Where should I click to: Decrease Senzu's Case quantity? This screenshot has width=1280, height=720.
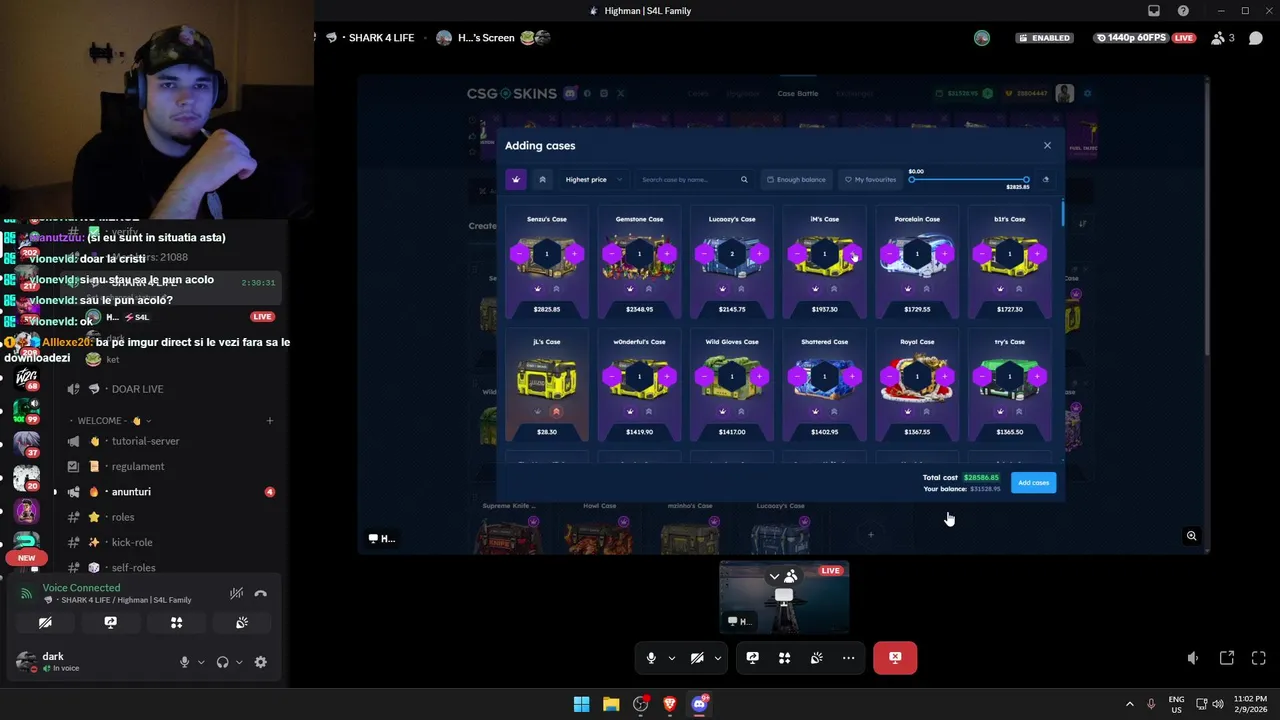click(519, 254)
